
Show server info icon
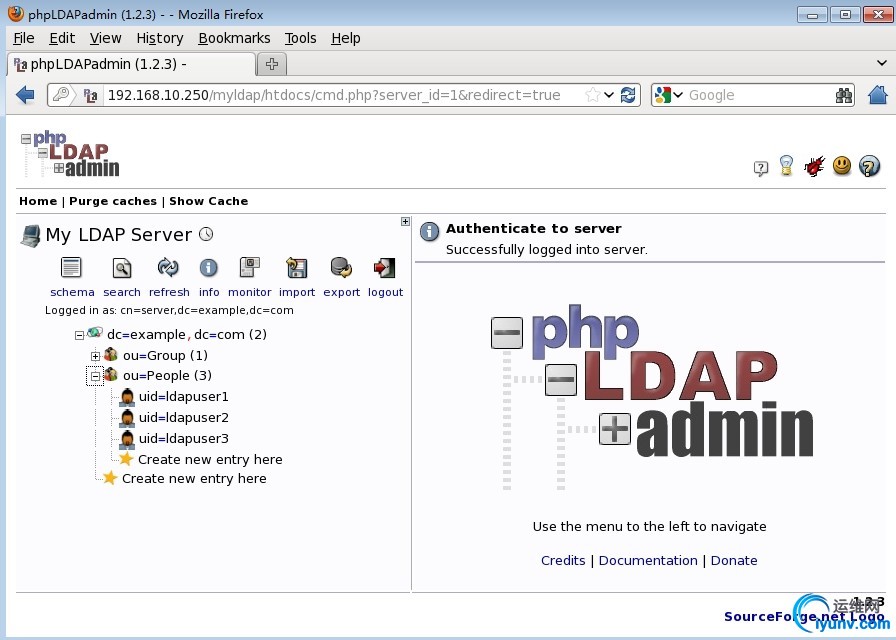209,267
